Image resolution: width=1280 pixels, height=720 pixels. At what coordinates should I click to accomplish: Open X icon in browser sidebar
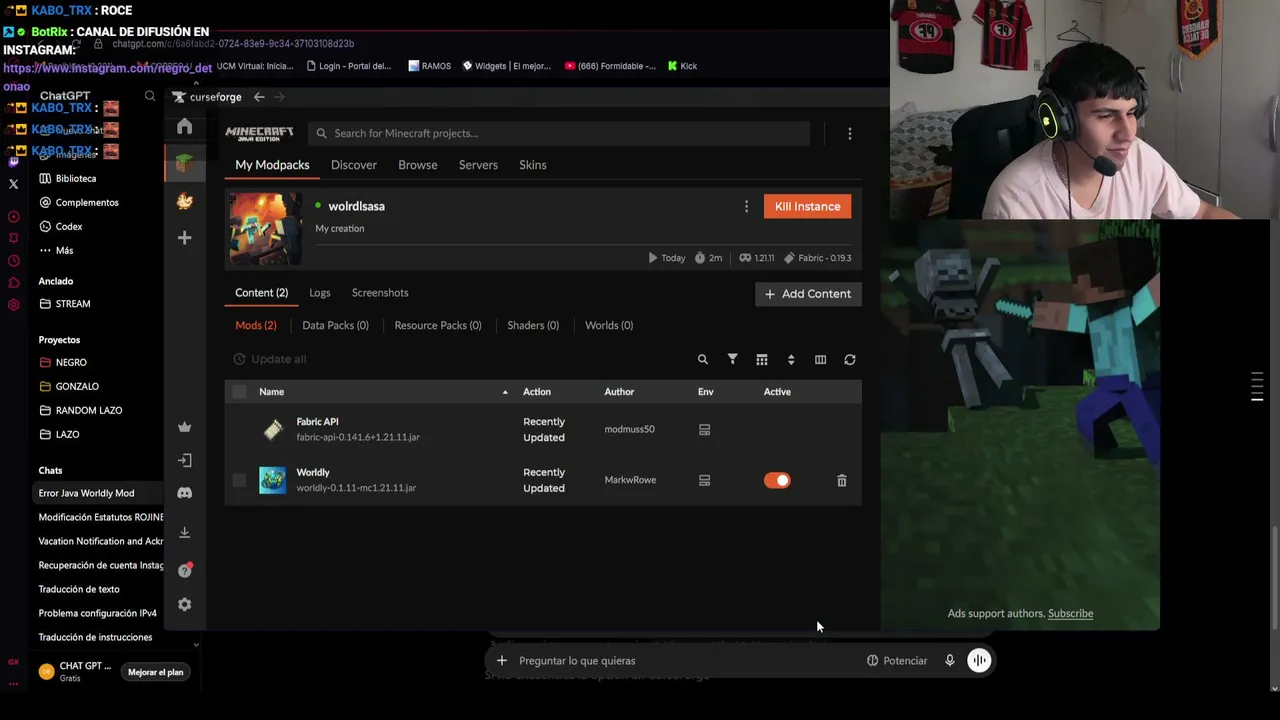point(13,184)
